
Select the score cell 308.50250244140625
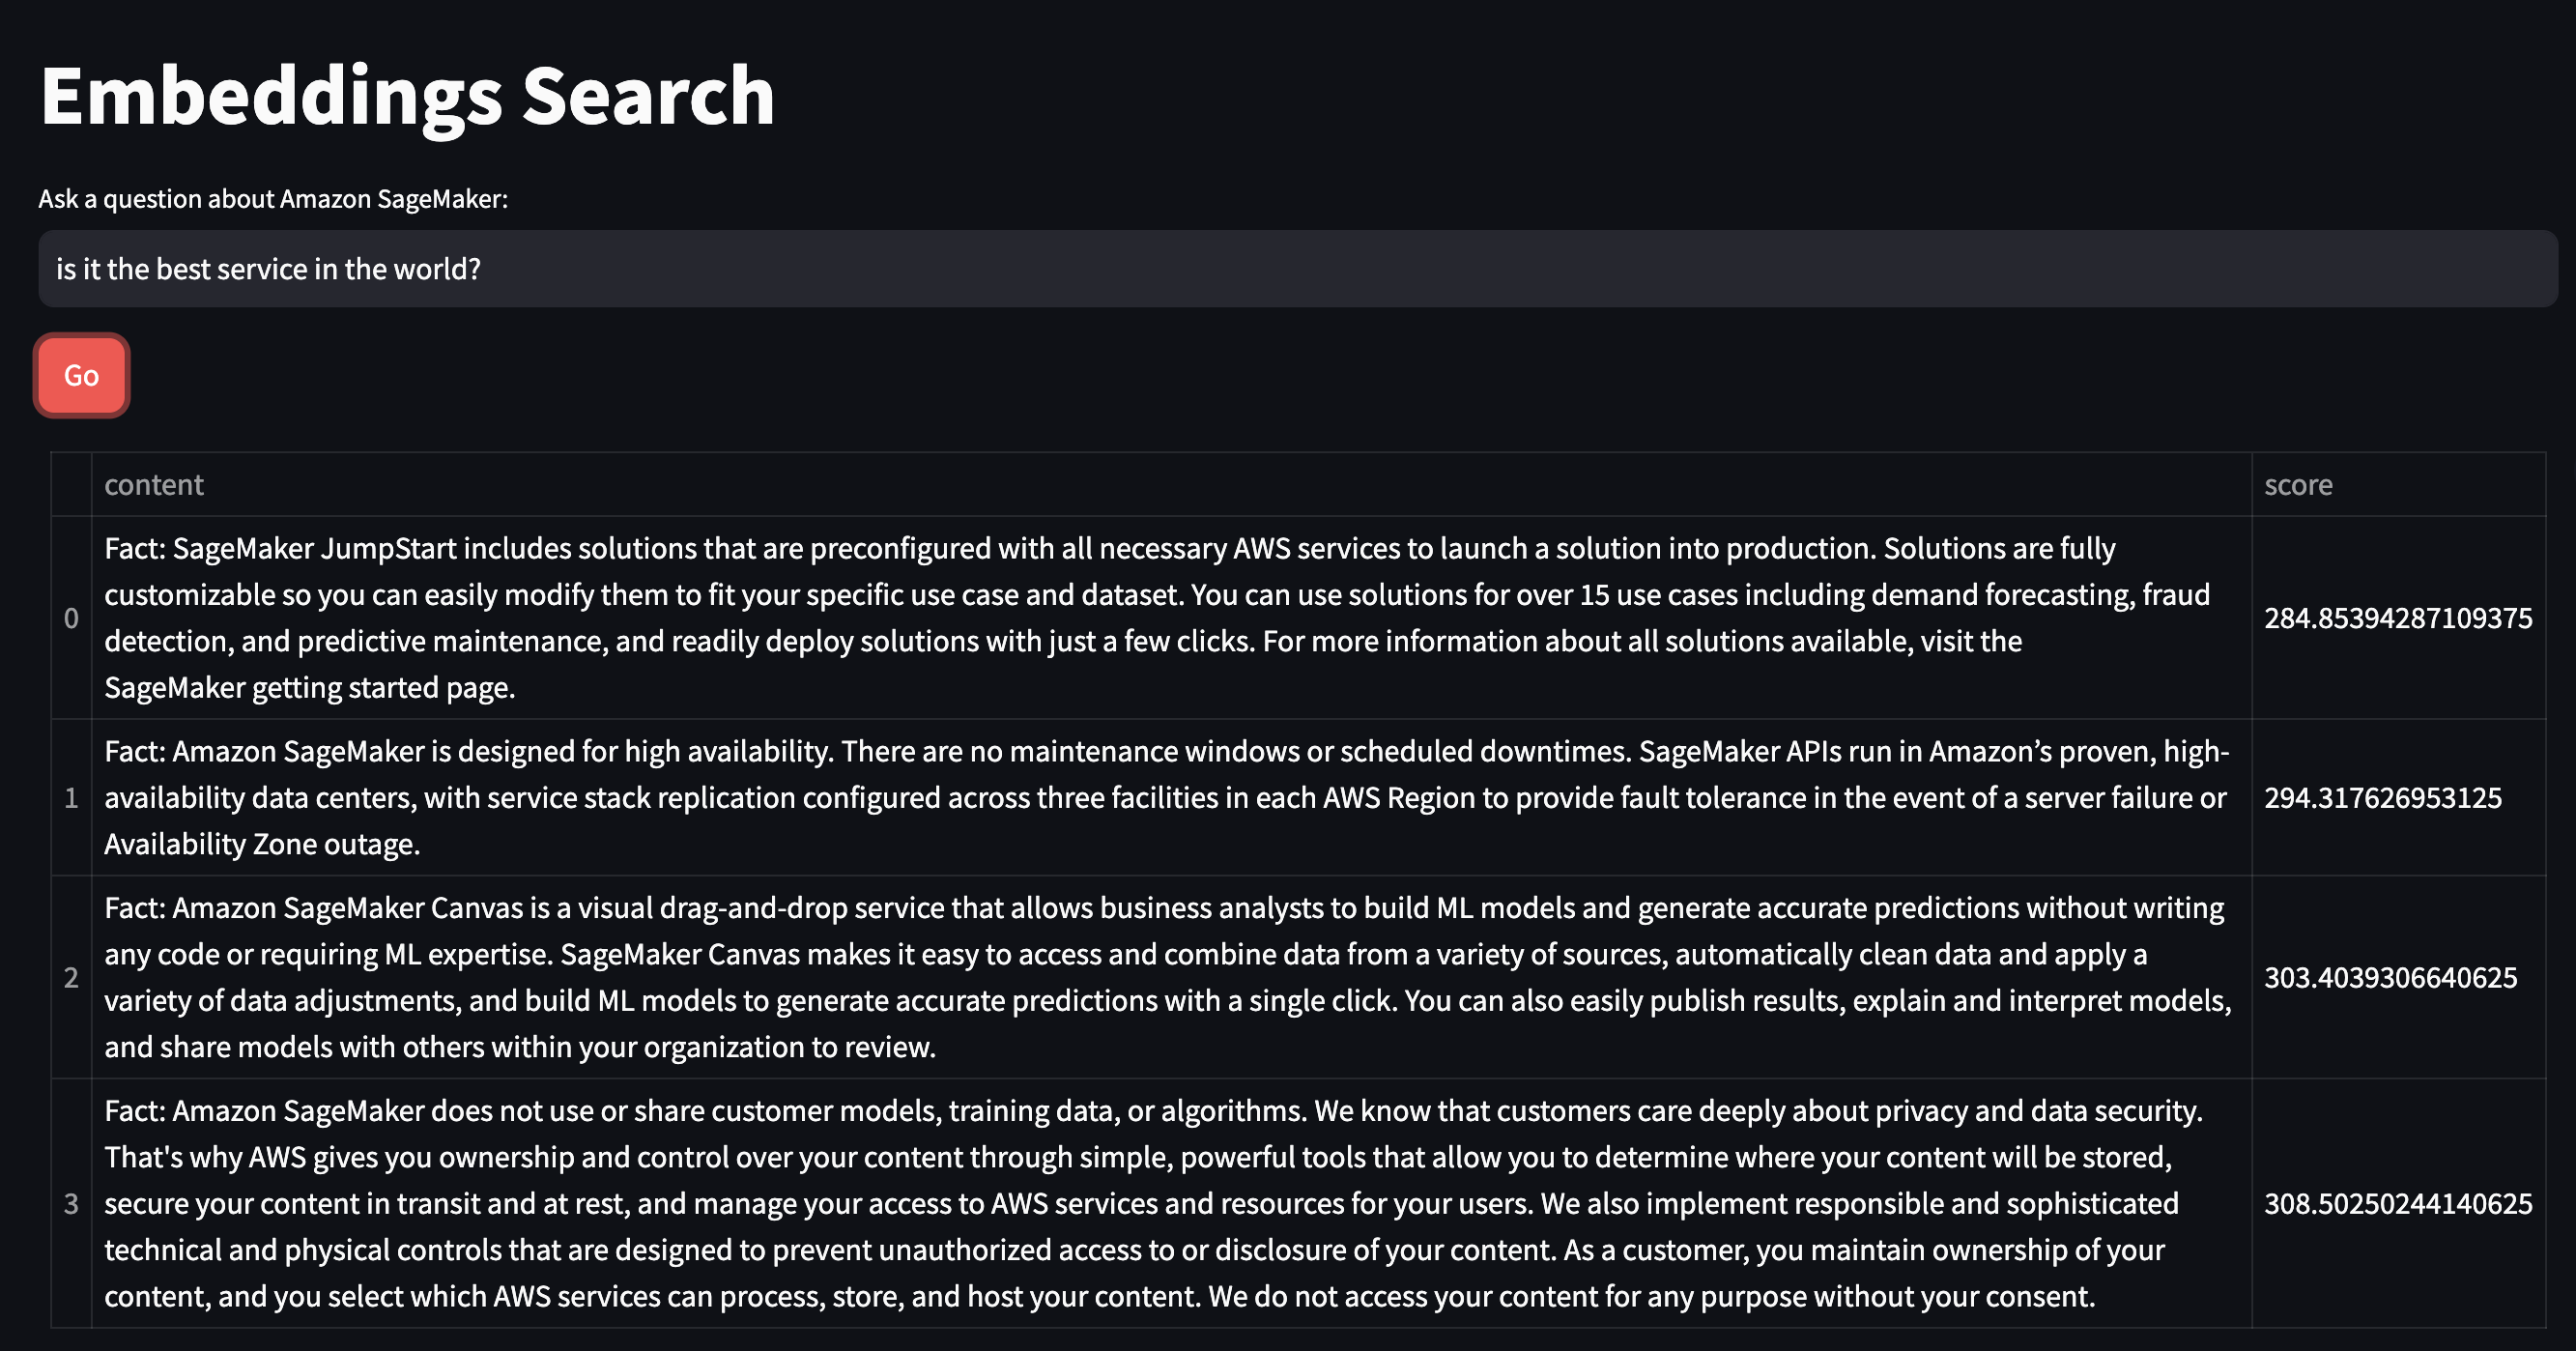(x=2398, y=1203)
